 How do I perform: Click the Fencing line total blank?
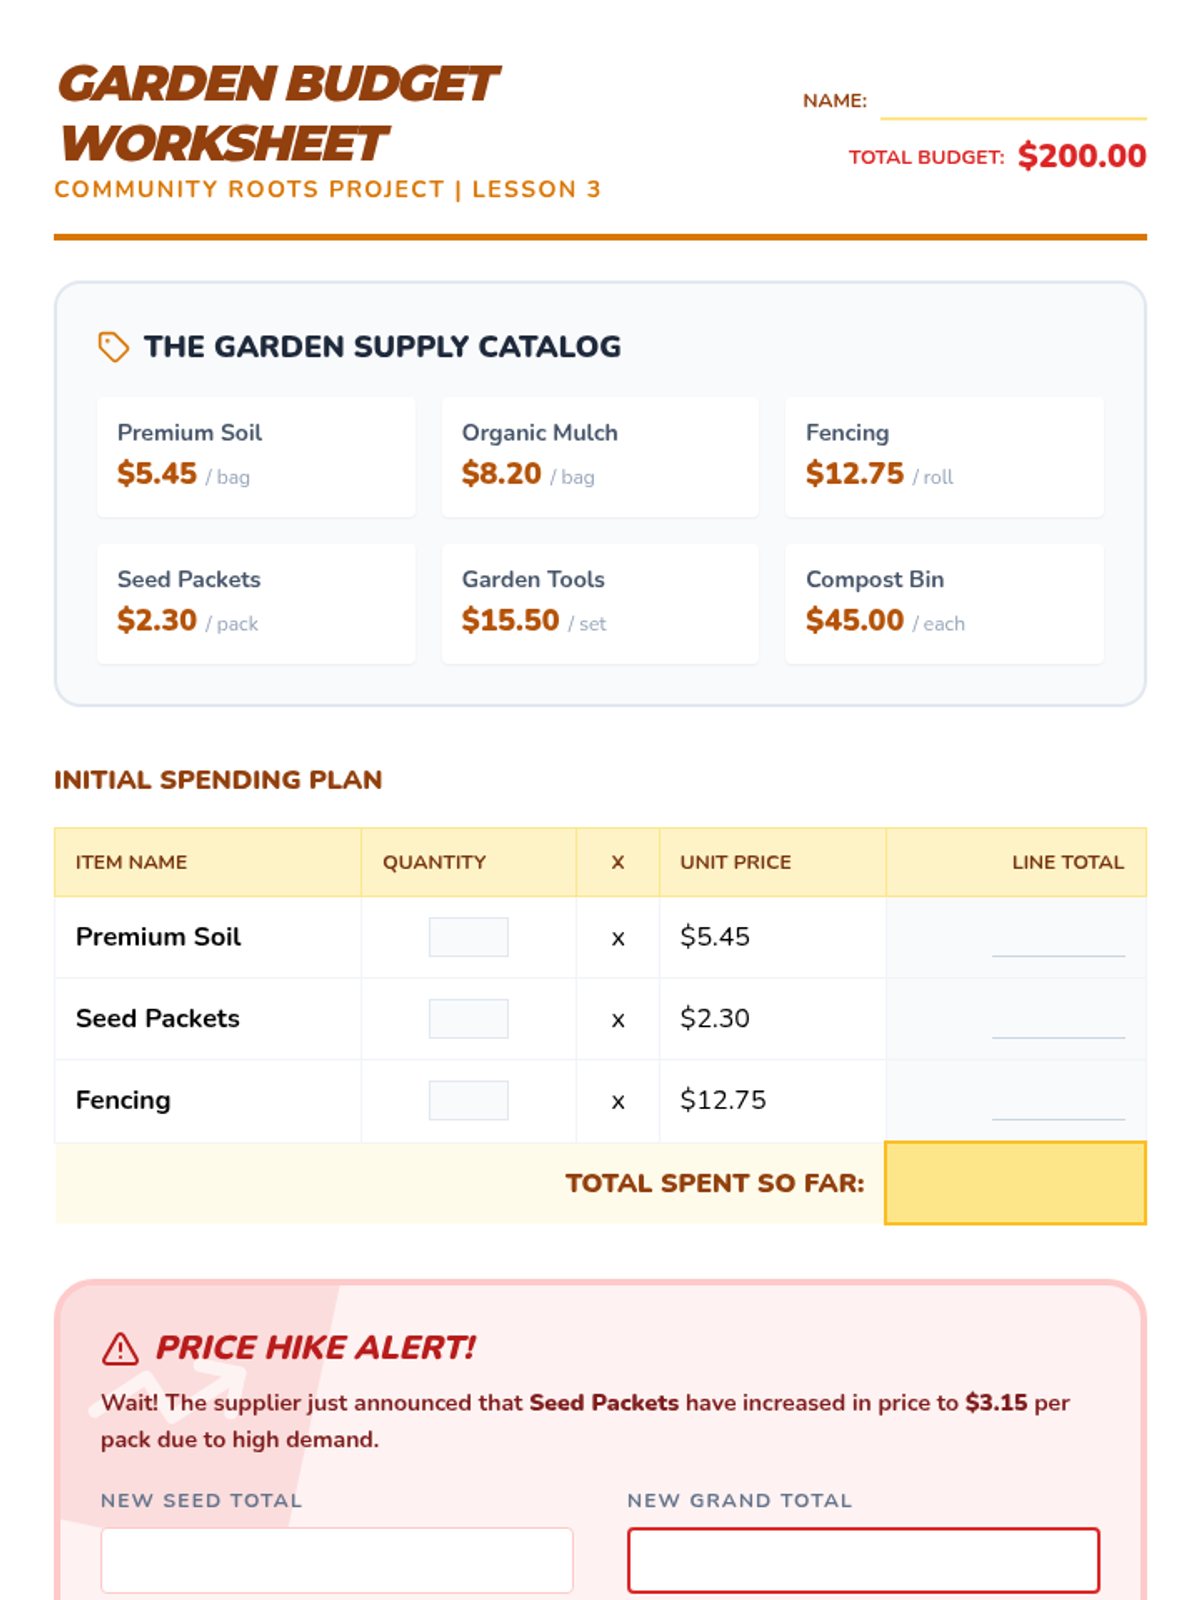click(1057, 1103)
